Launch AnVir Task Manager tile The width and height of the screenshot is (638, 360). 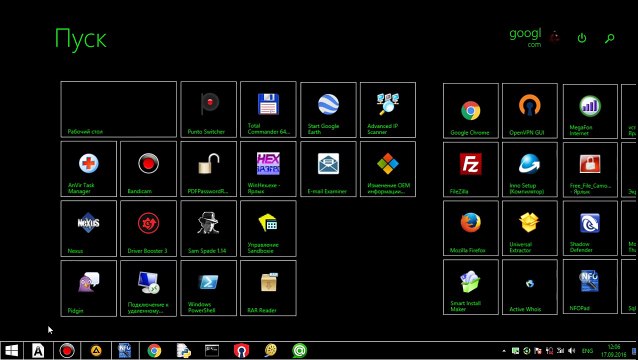[x=88, y=169]
